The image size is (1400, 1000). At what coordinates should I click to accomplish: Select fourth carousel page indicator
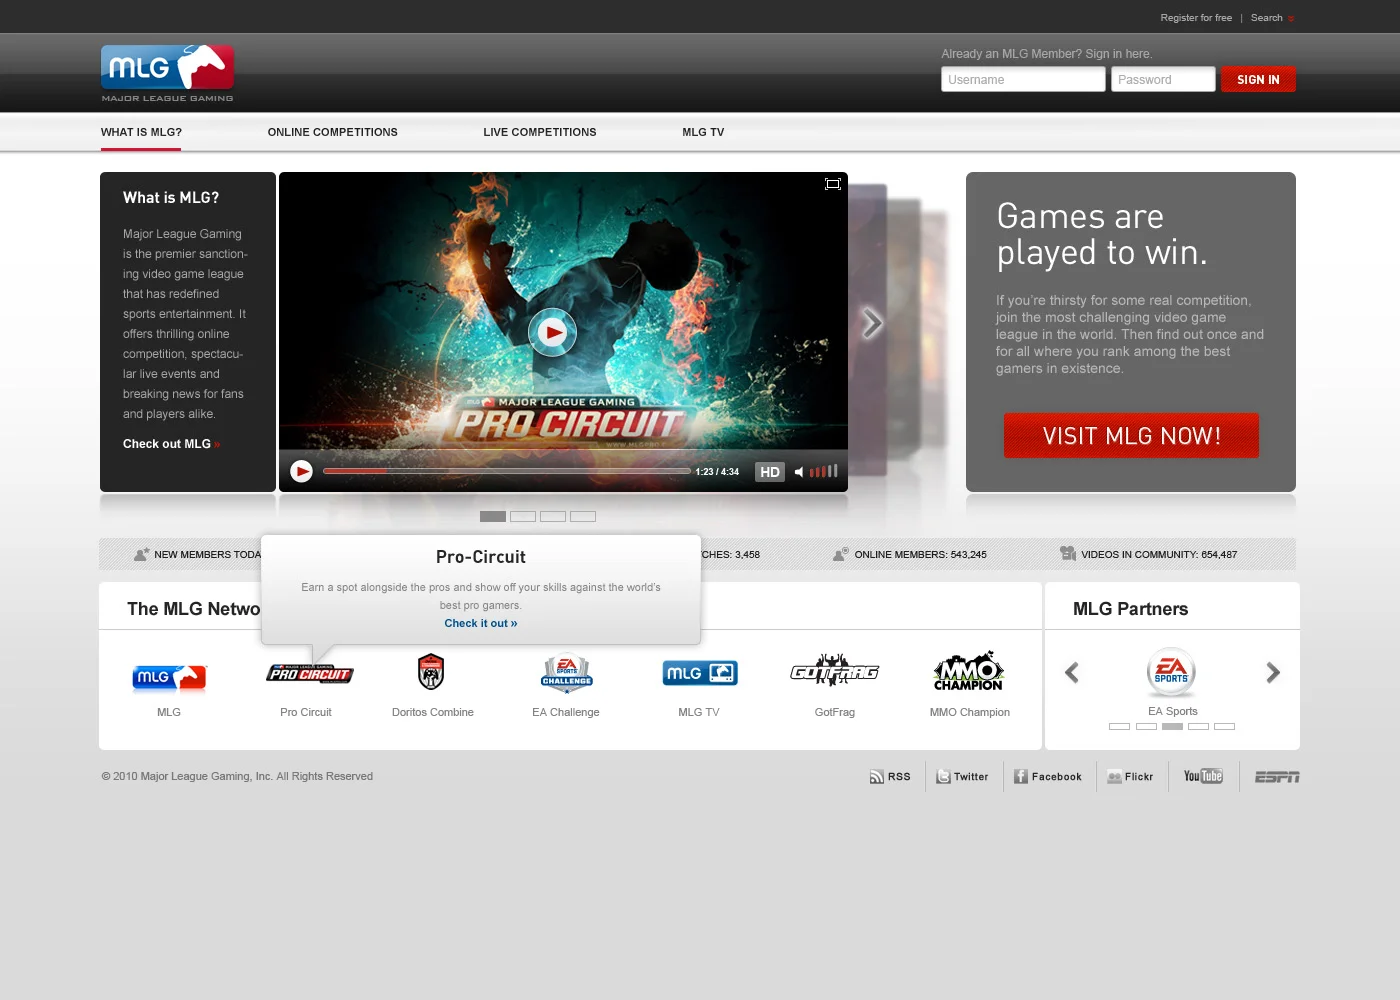click(583, 517)
